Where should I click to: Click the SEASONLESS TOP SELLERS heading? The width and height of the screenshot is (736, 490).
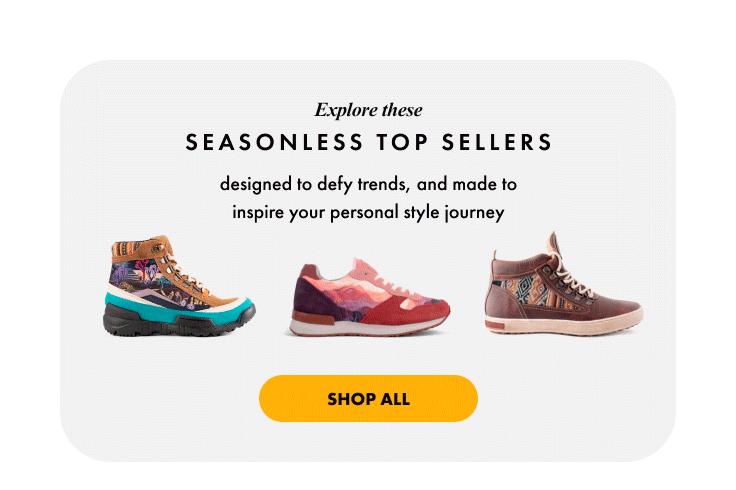pos(368,142)
